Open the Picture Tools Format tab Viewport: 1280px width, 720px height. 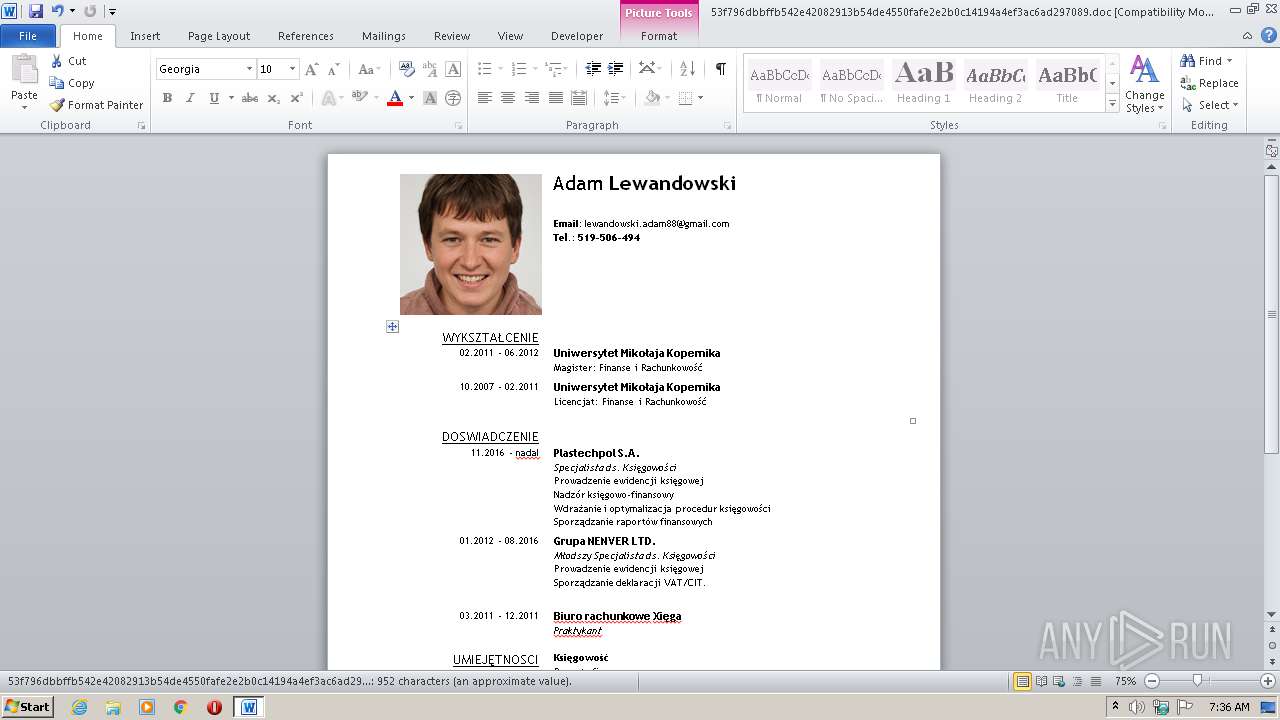point(659,36)
